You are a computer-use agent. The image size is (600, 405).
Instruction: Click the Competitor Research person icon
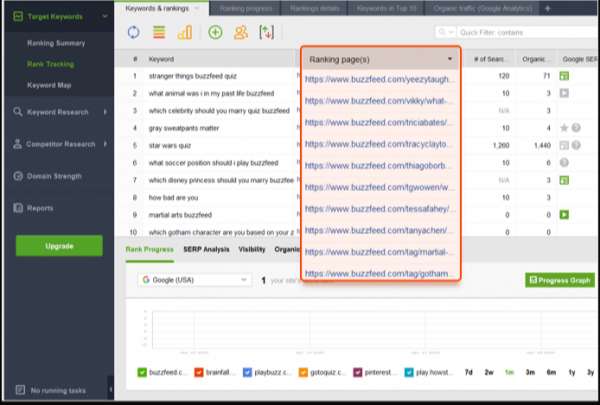[17, 144]
